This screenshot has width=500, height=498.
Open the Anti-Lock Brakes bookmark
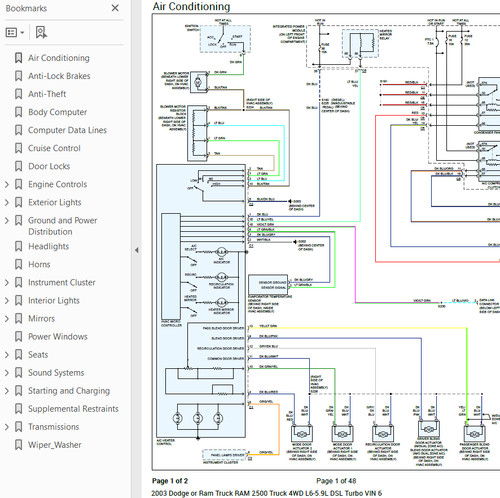59,76
